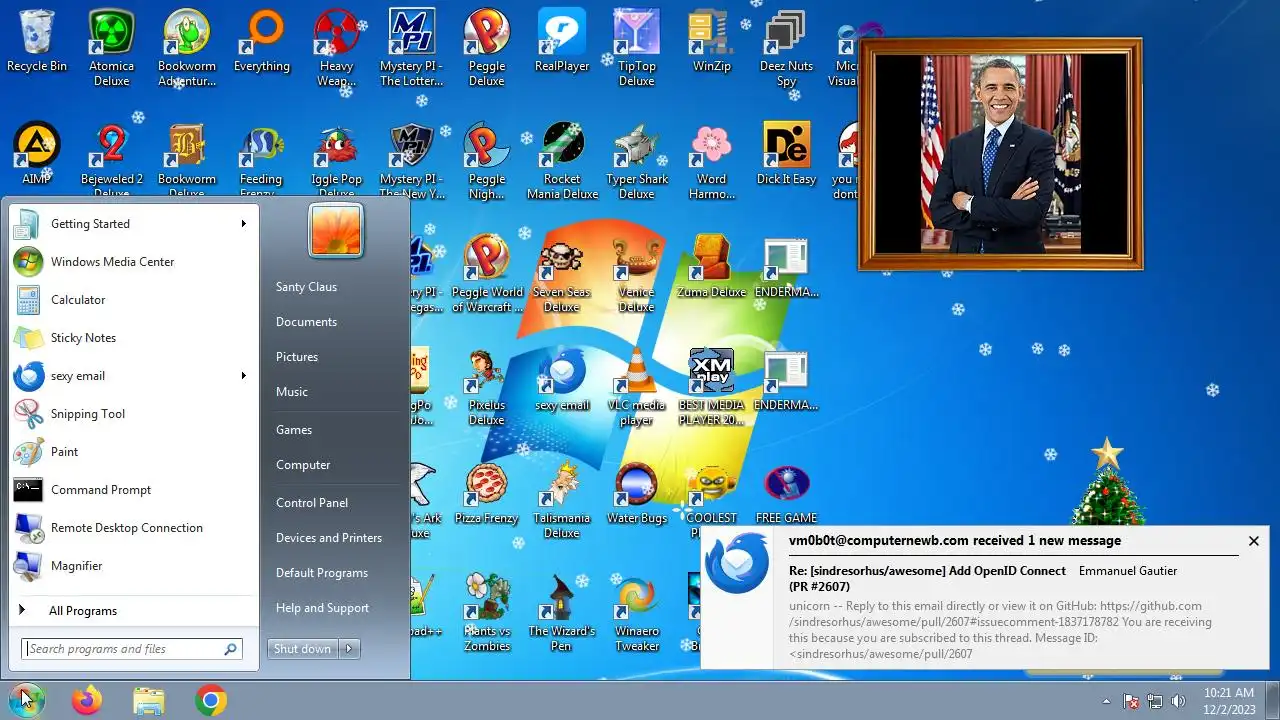
Task: Open Peggle Nights desktop icon
Action: 487,160
